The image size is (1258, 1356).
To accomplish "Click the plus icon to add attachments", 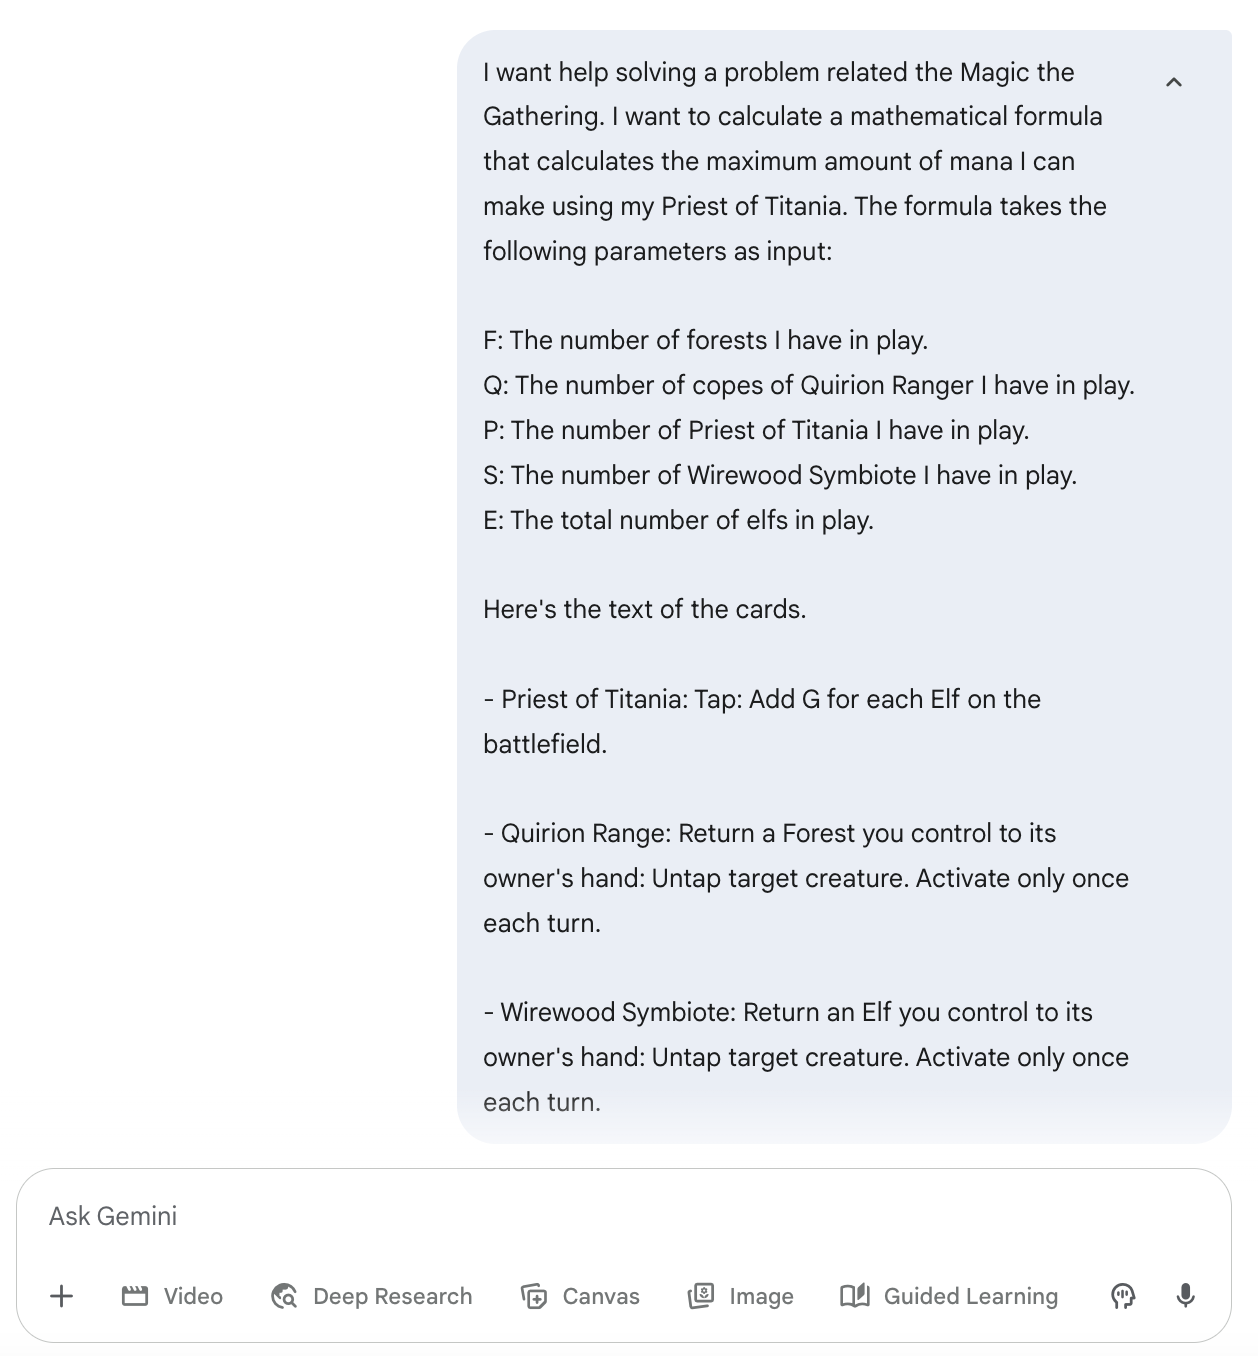I will click(61, 1296).
